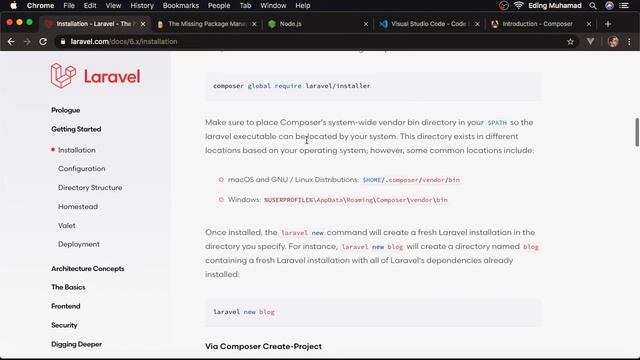Click the Windows AppData Composer vendor path

(x=356, y=200)
